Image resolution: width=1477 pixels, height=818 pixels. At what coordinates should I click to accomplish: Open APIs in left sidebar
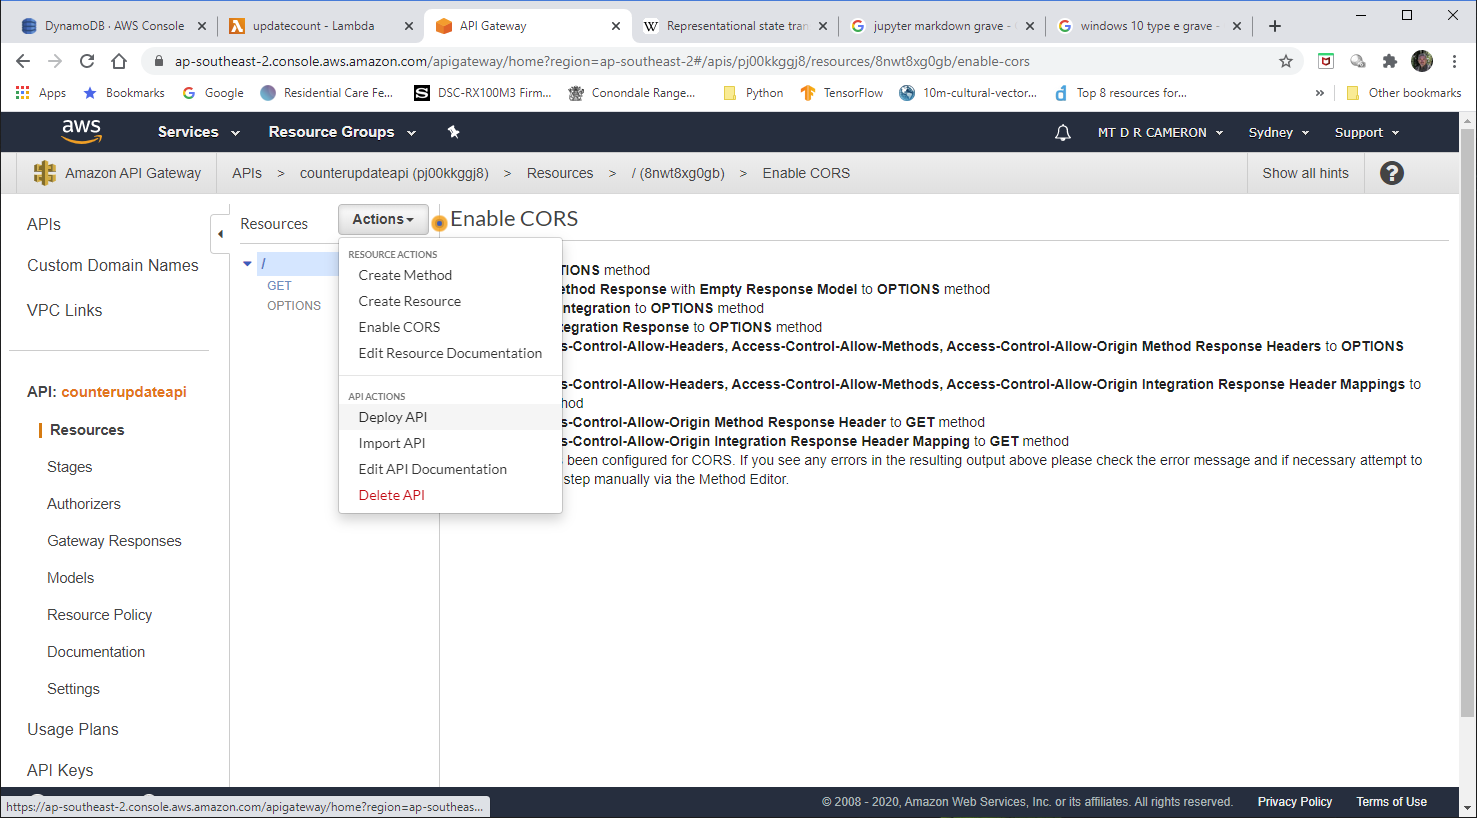(44, 224)
